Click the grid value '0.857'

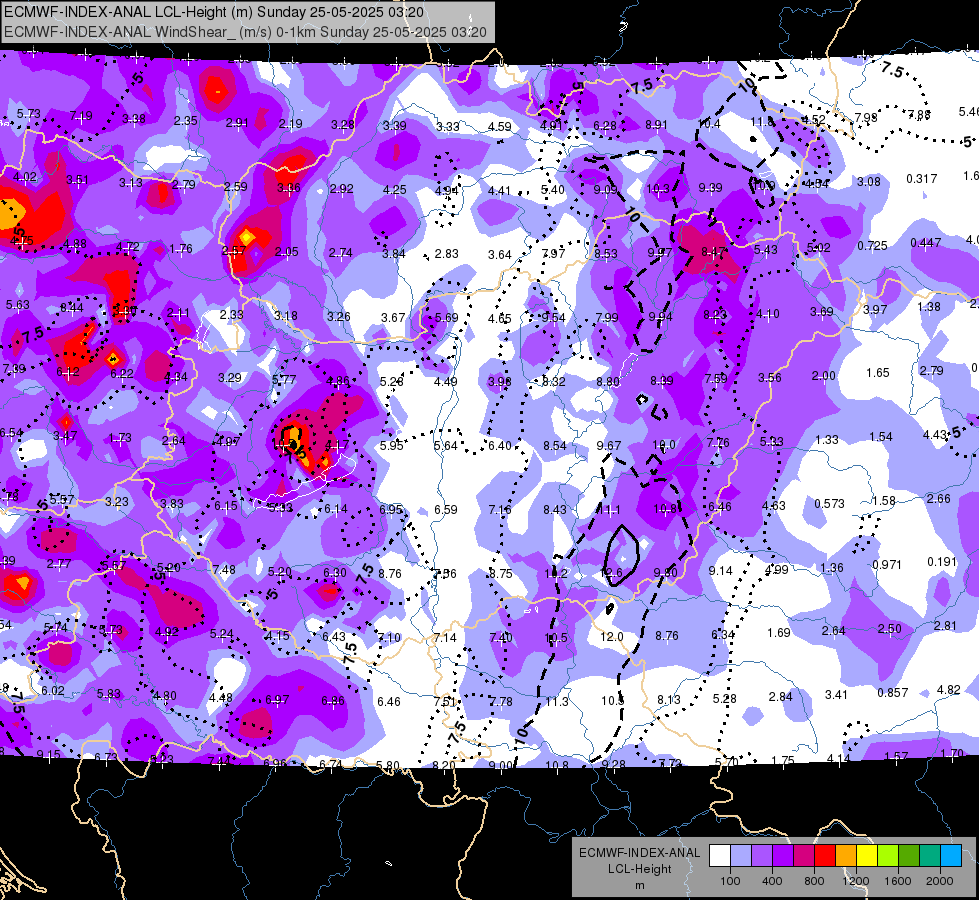(892, 693)
